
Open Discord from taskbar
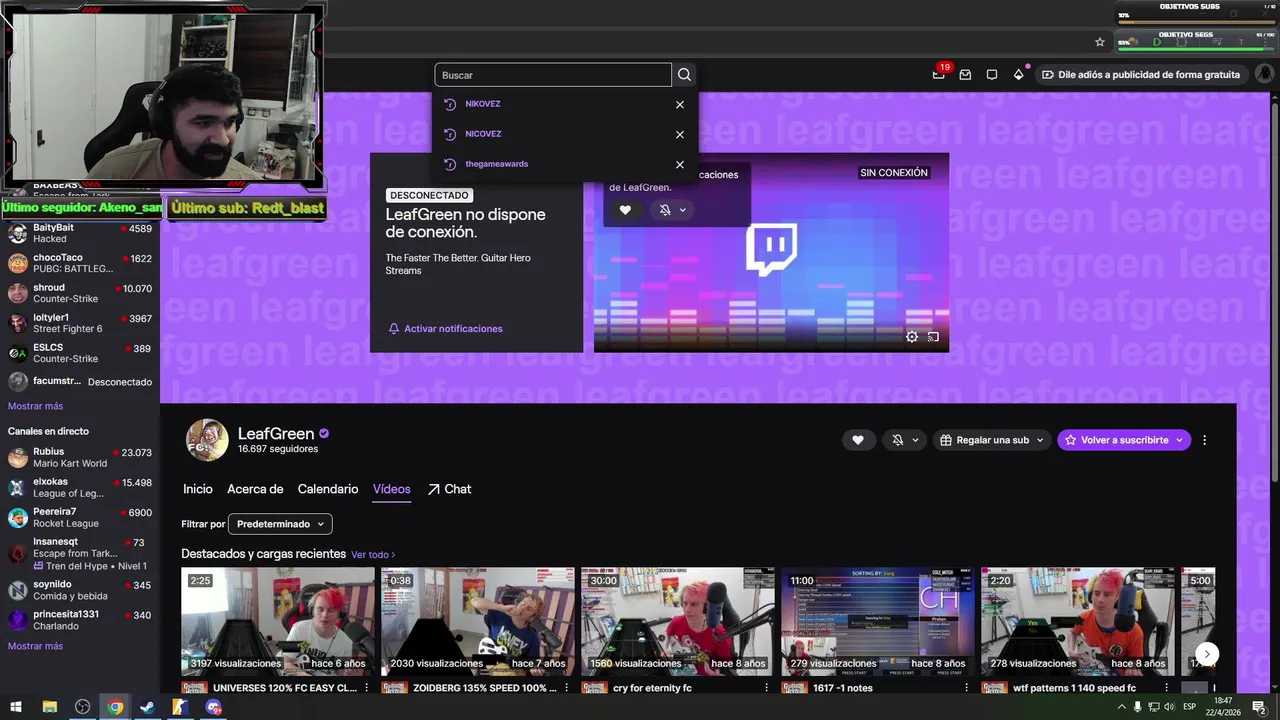click(213, 707)
